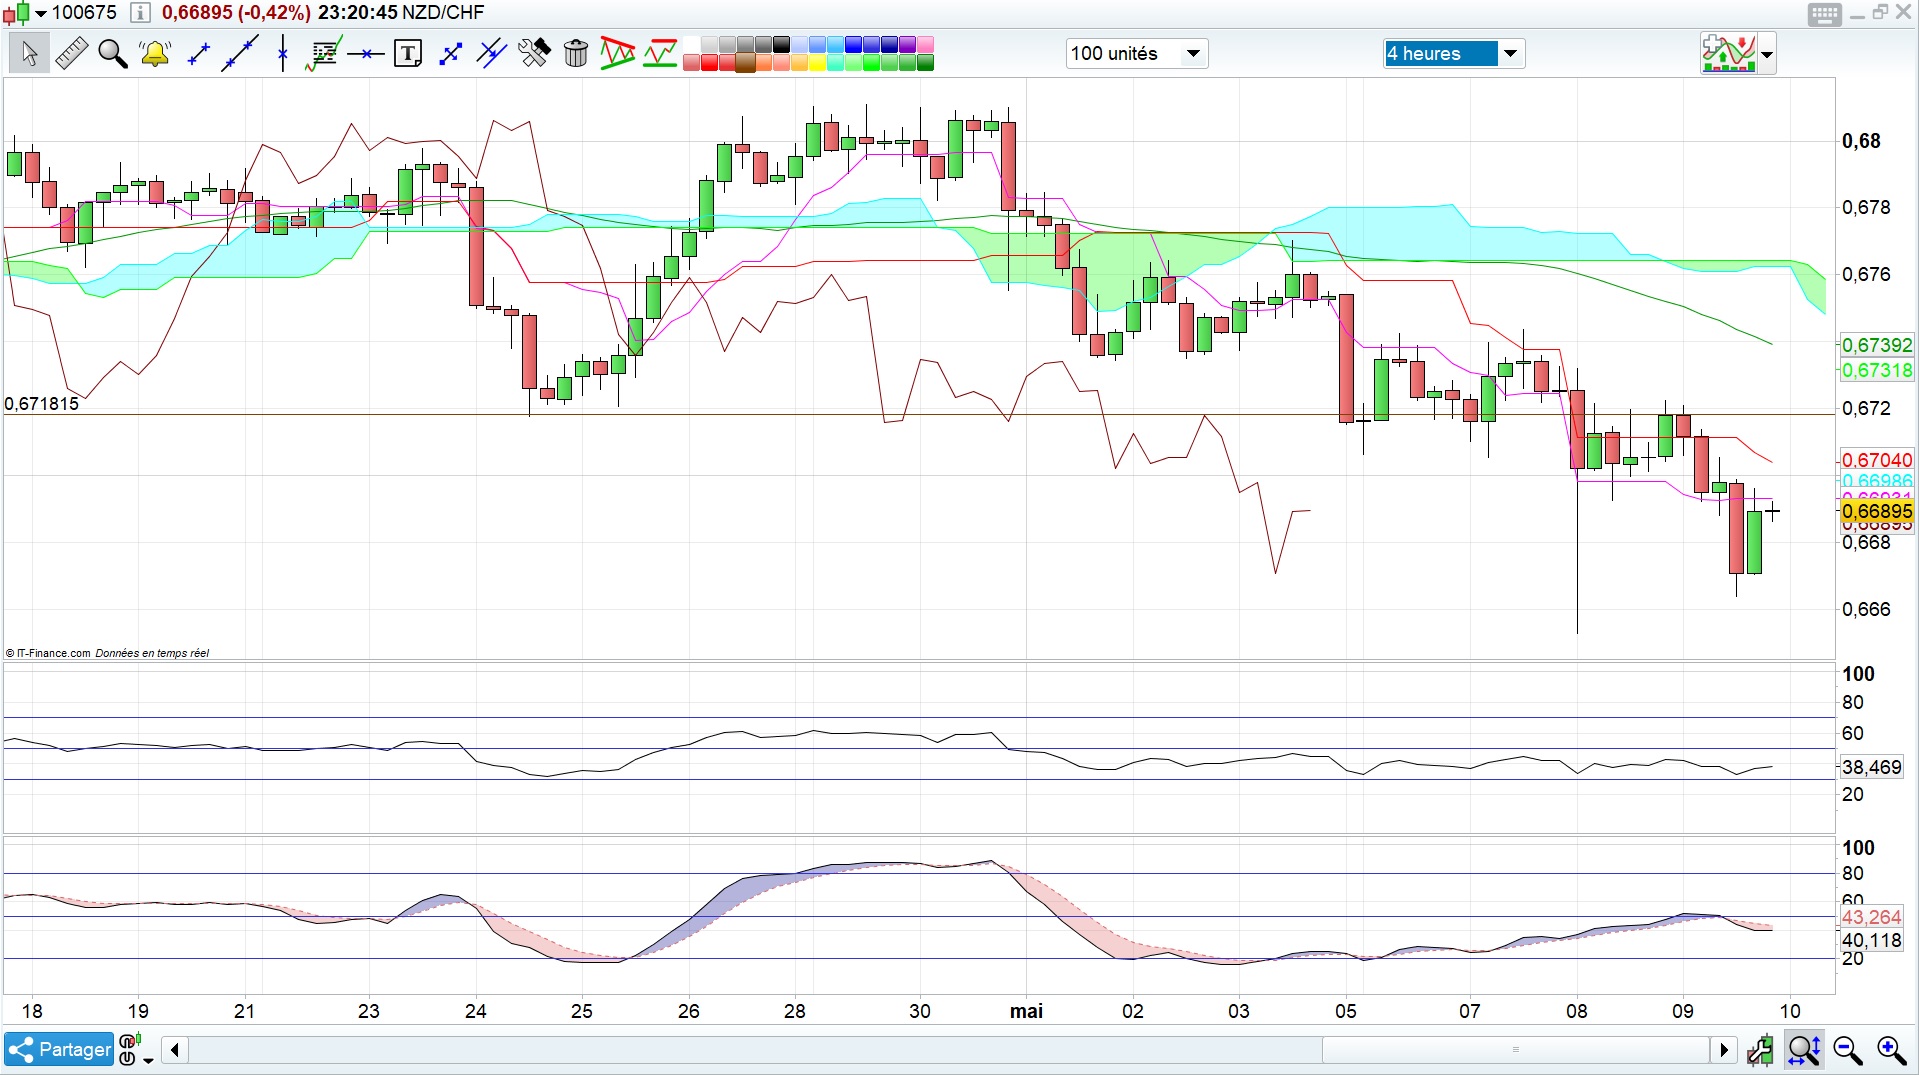The image size is (1919, 1075).
Task: Click the 0,671815 horizontal line label
Action: (x=41, y=404)
